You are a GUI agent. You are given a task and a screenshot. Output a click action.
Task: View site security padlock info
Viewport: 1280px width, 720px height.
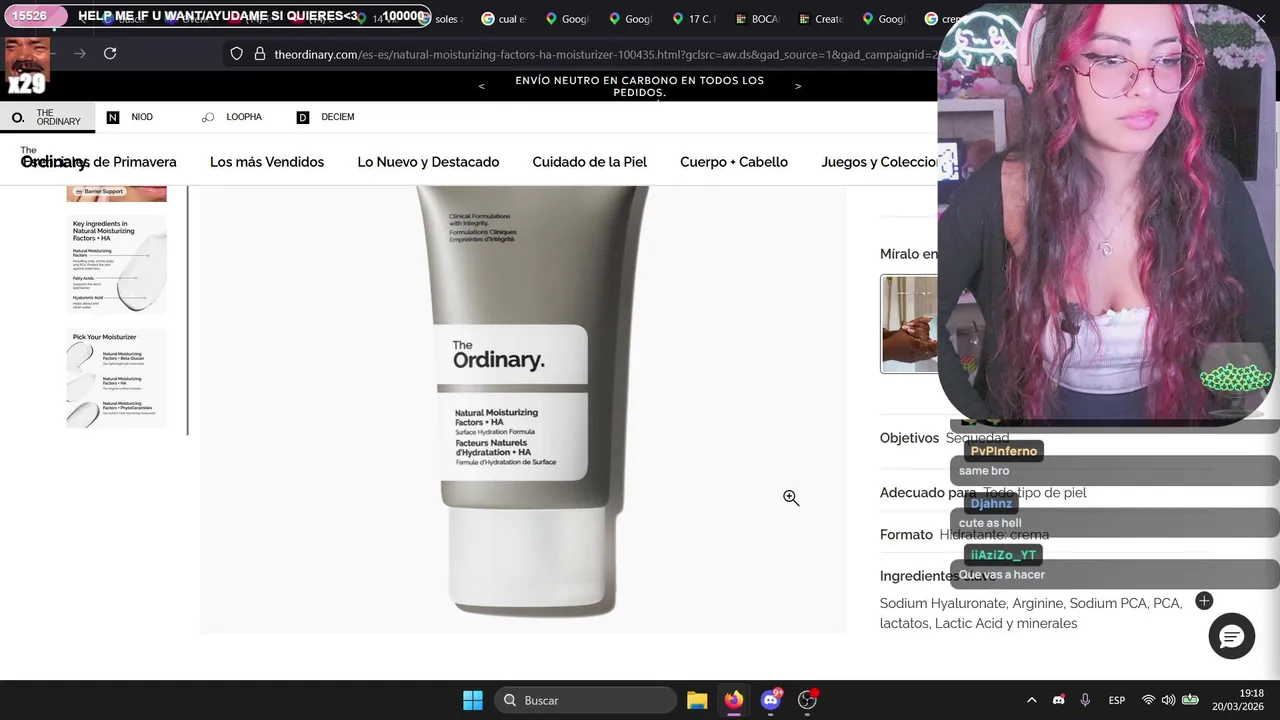point(260,54)
